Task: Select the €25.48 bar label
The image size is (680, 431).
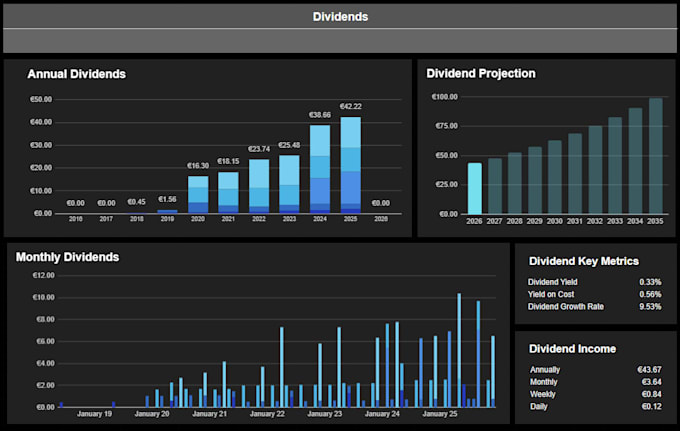Action: pyautogui.click(x=289, y=145)
